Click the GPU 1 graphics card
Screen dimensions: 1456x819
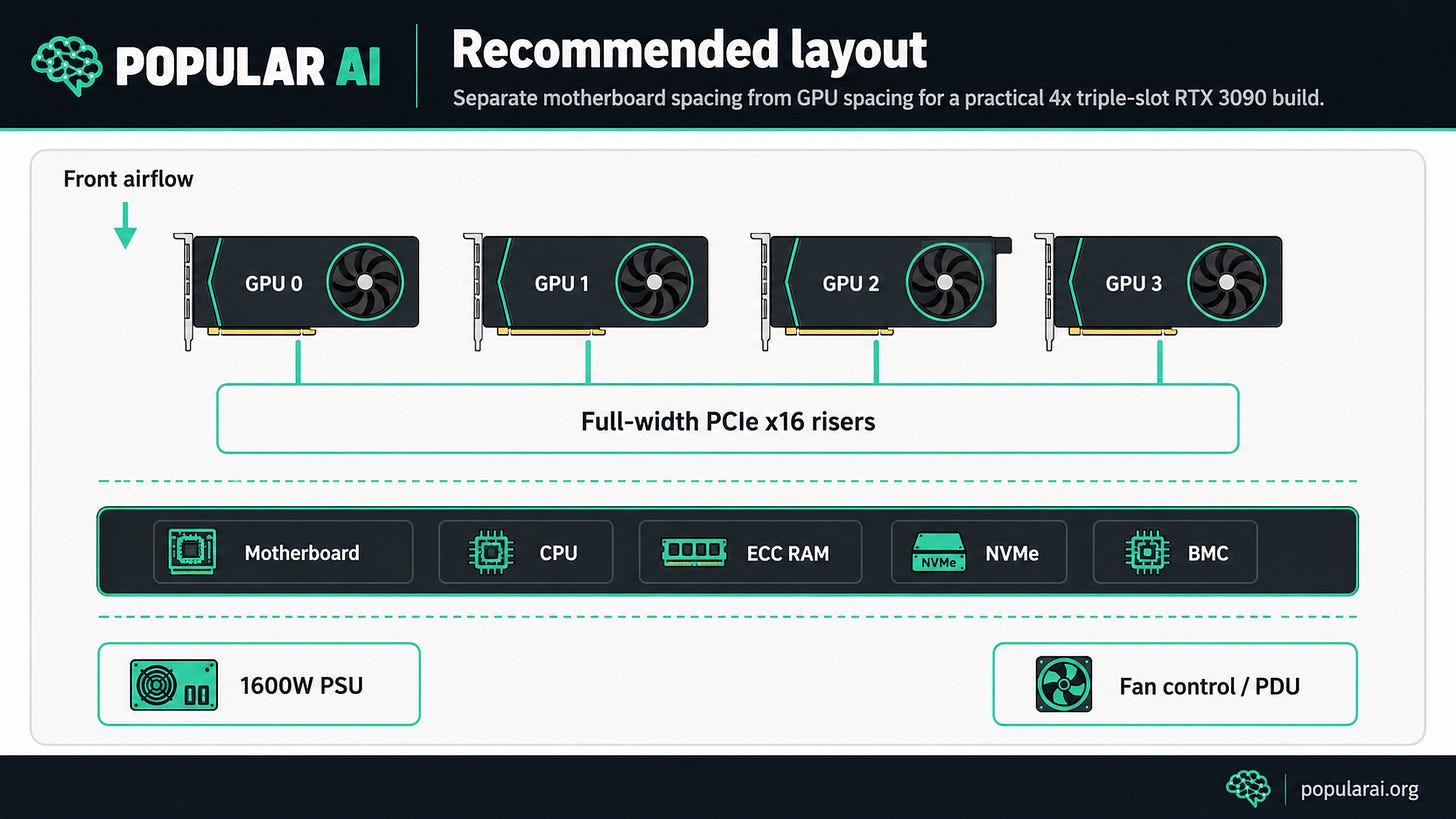pyautogui.click(x=586, y=291)
